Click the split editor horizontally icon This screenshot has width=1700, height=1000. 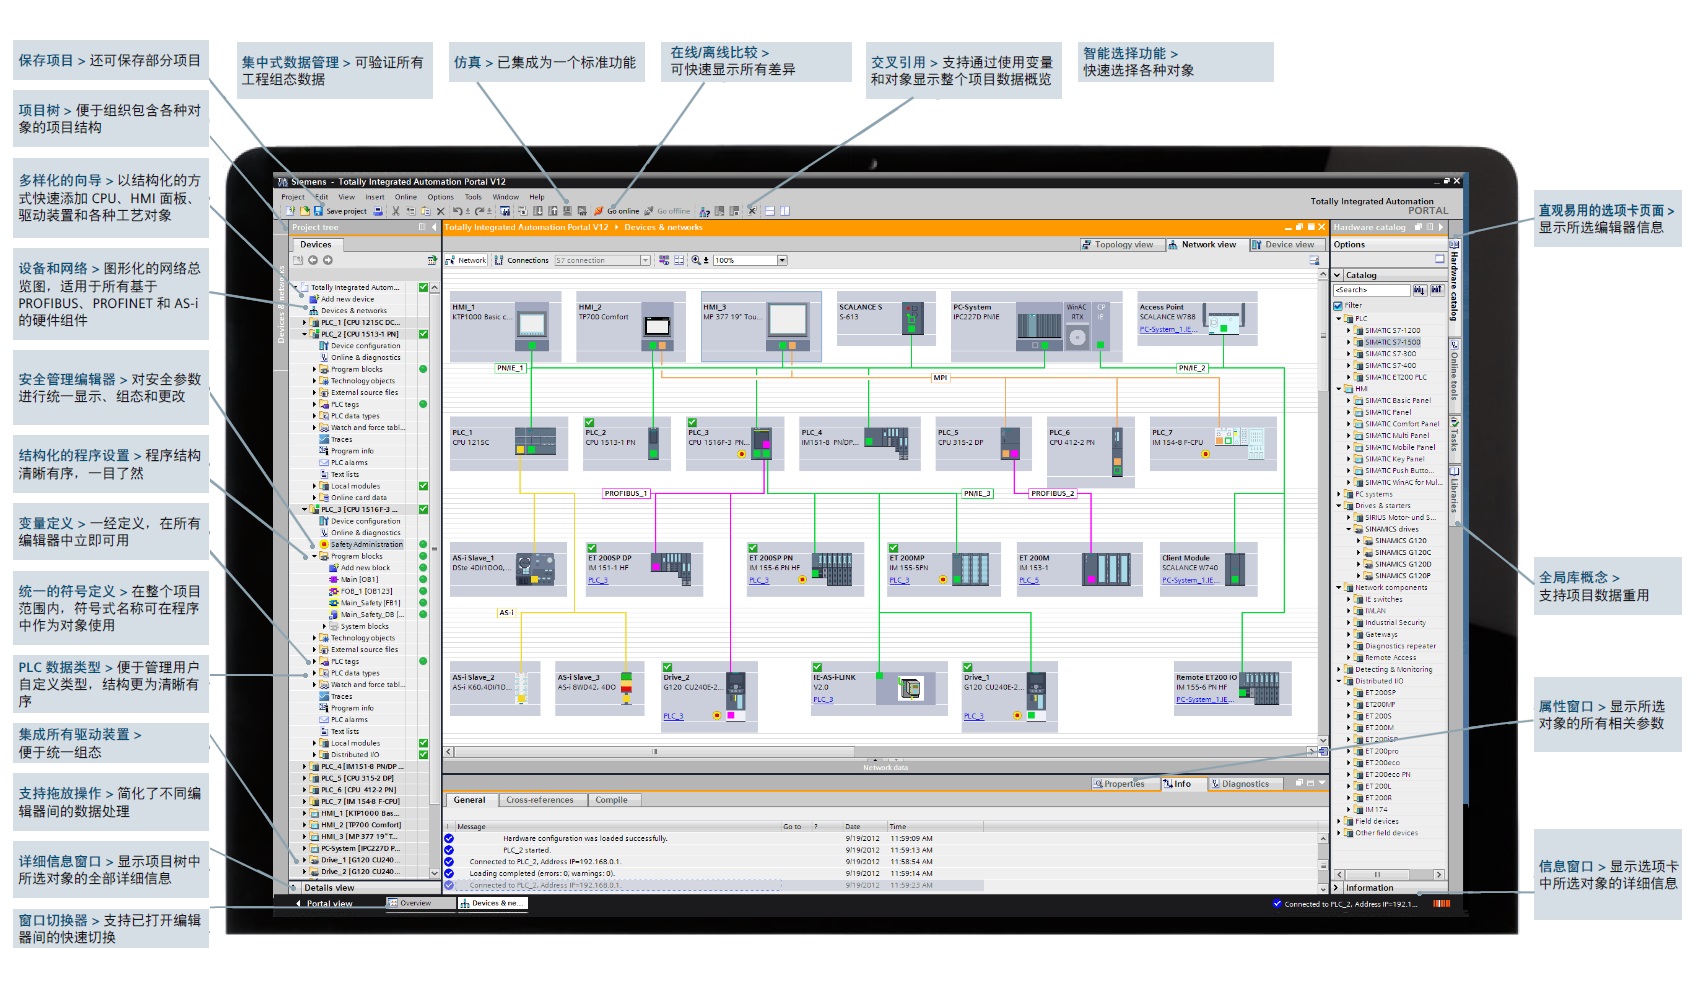(770, 211)
